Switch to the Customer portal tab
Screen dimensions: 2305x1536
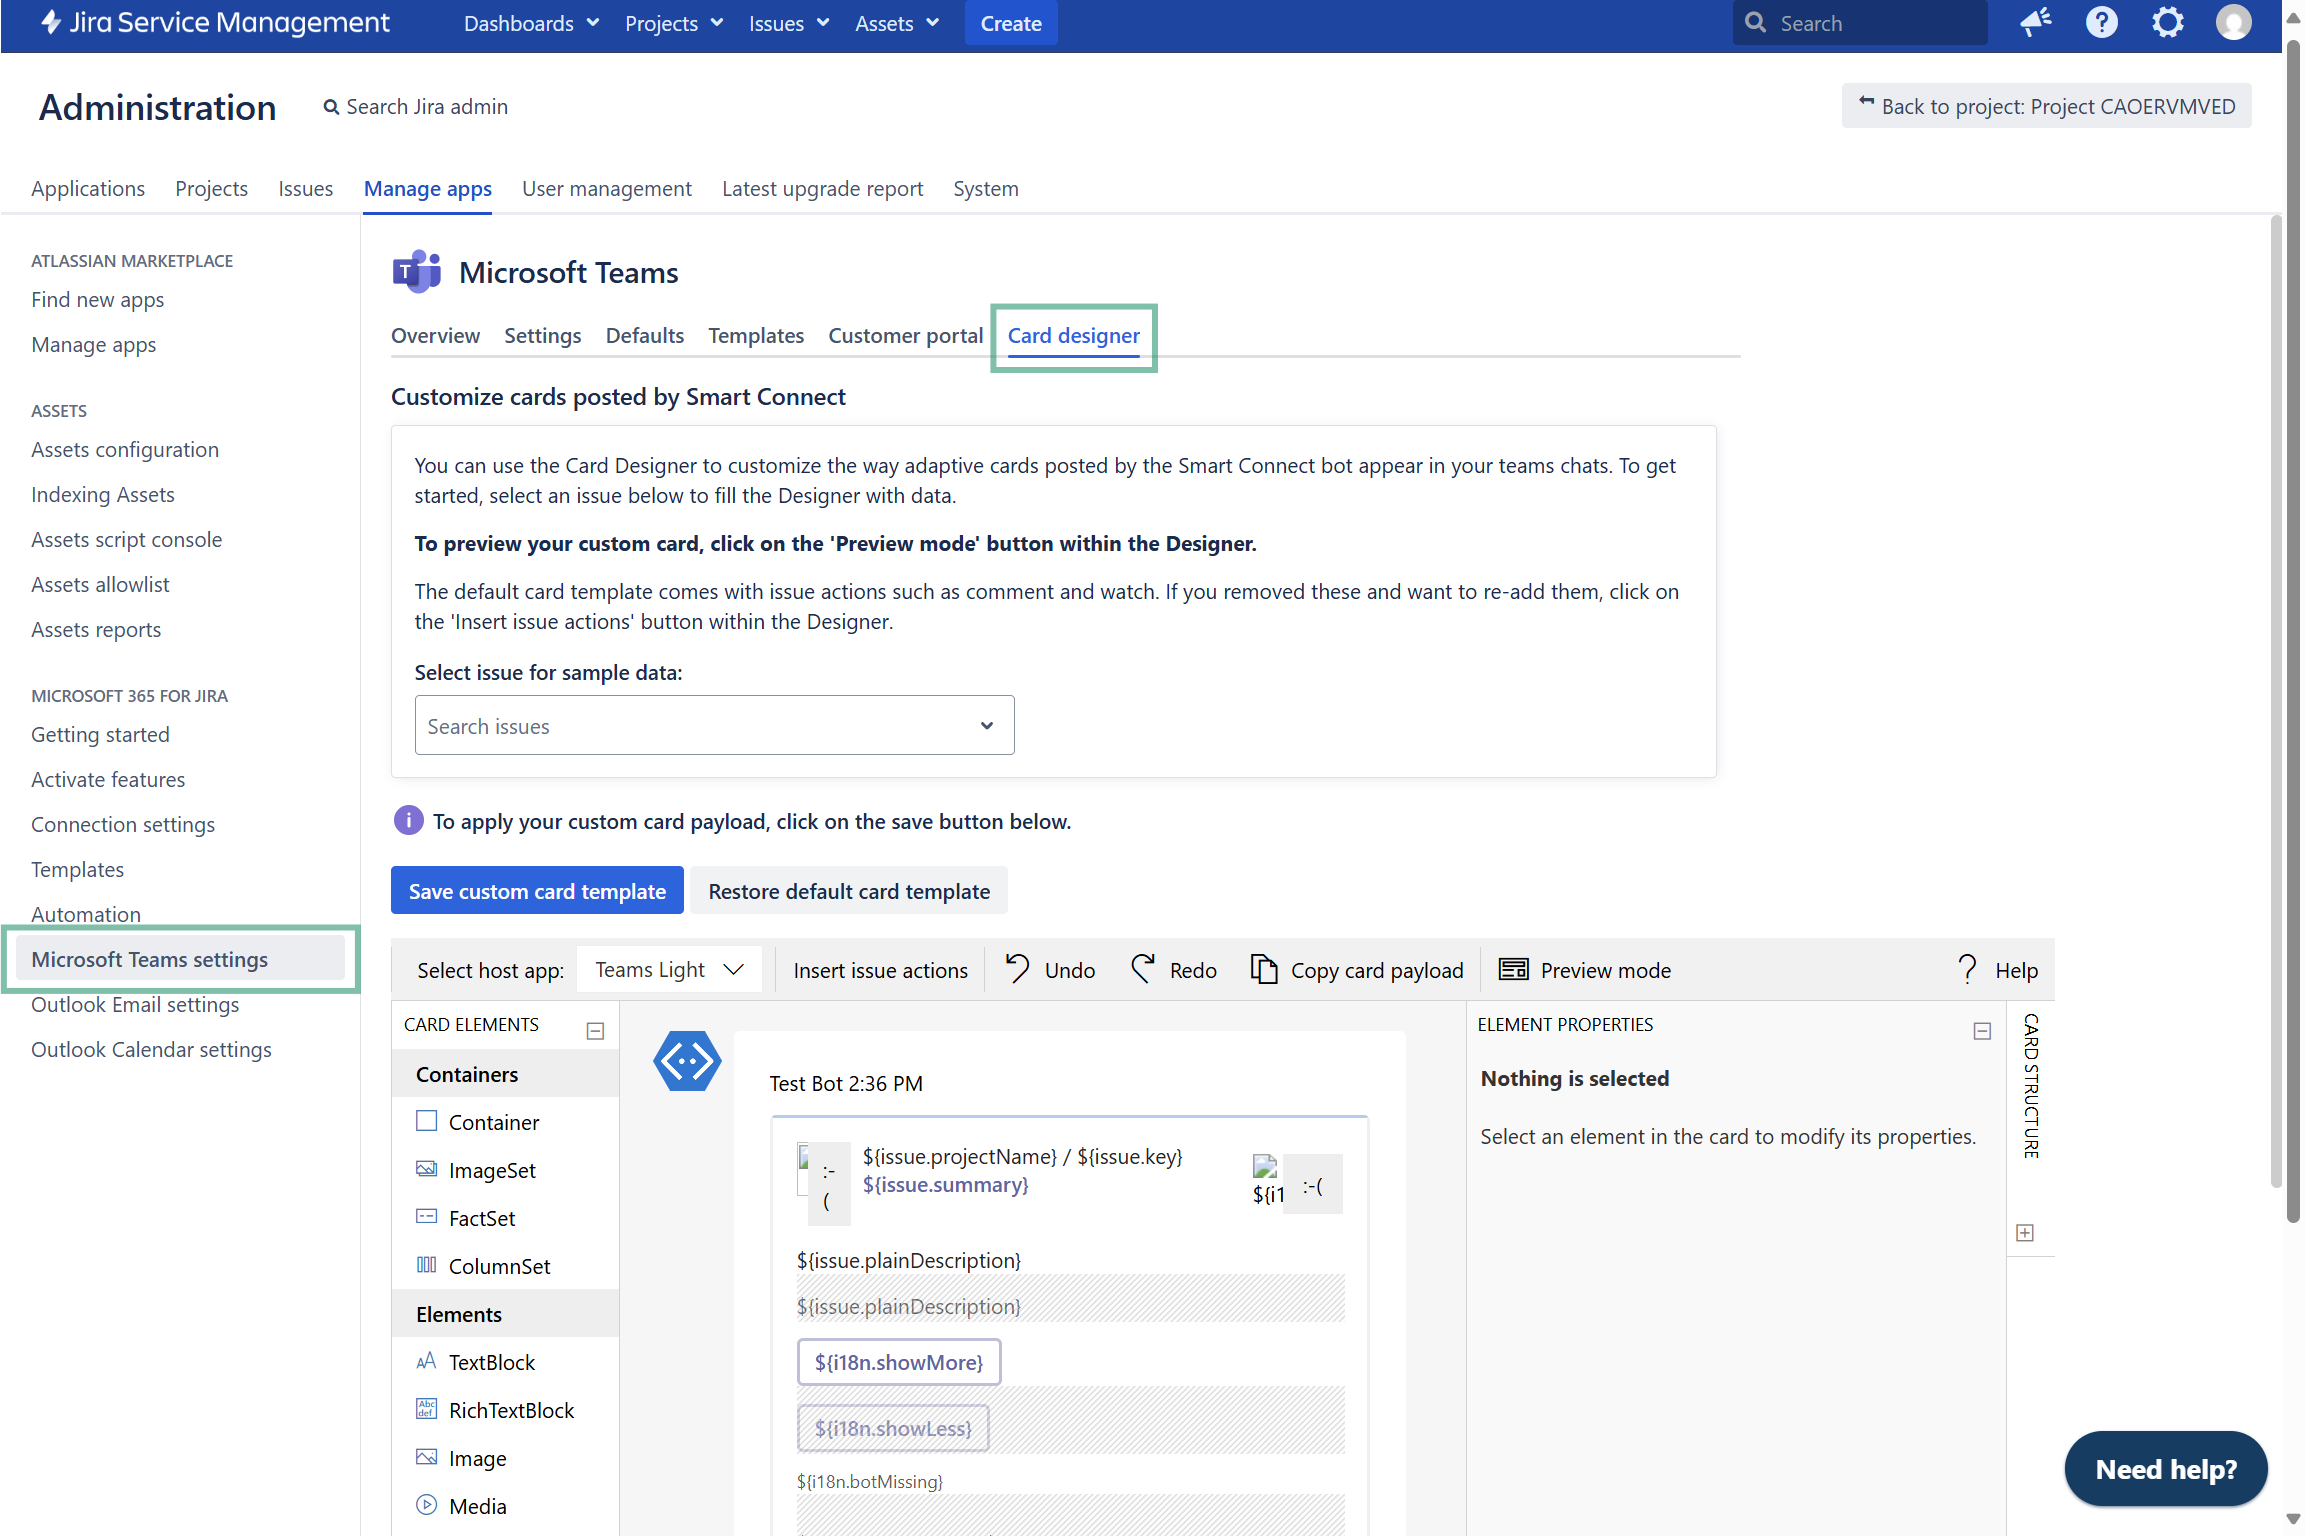point(905,336)
